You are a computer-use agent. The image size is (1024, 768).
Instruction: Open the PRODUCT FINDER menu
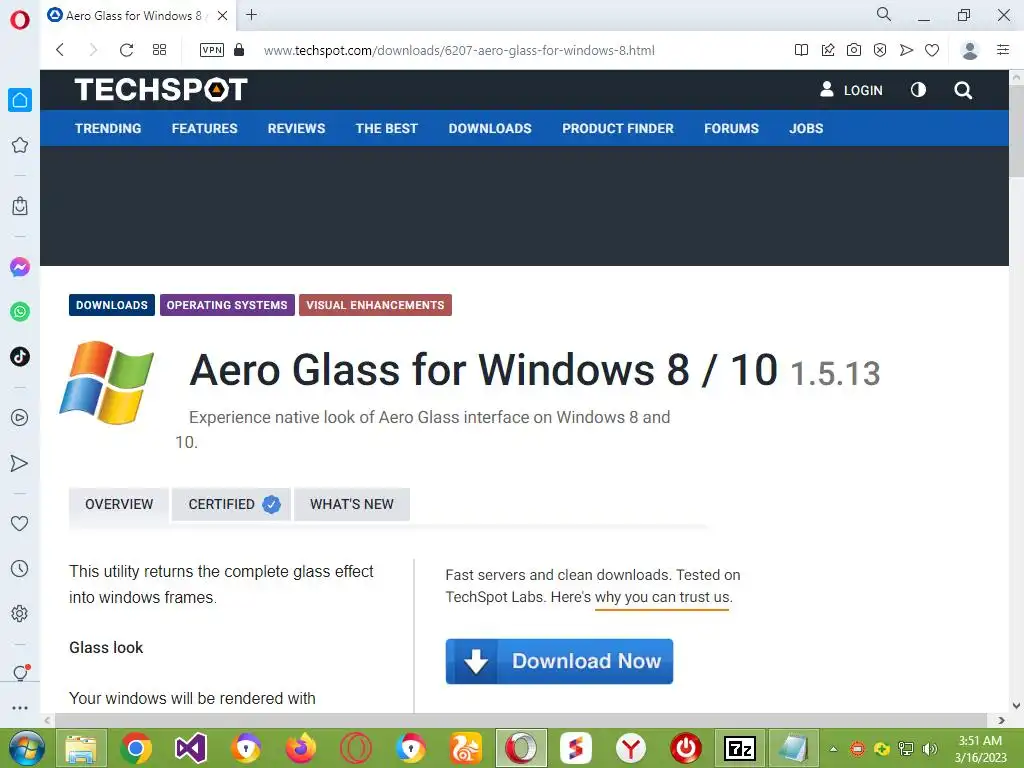(x=618, y=129)
